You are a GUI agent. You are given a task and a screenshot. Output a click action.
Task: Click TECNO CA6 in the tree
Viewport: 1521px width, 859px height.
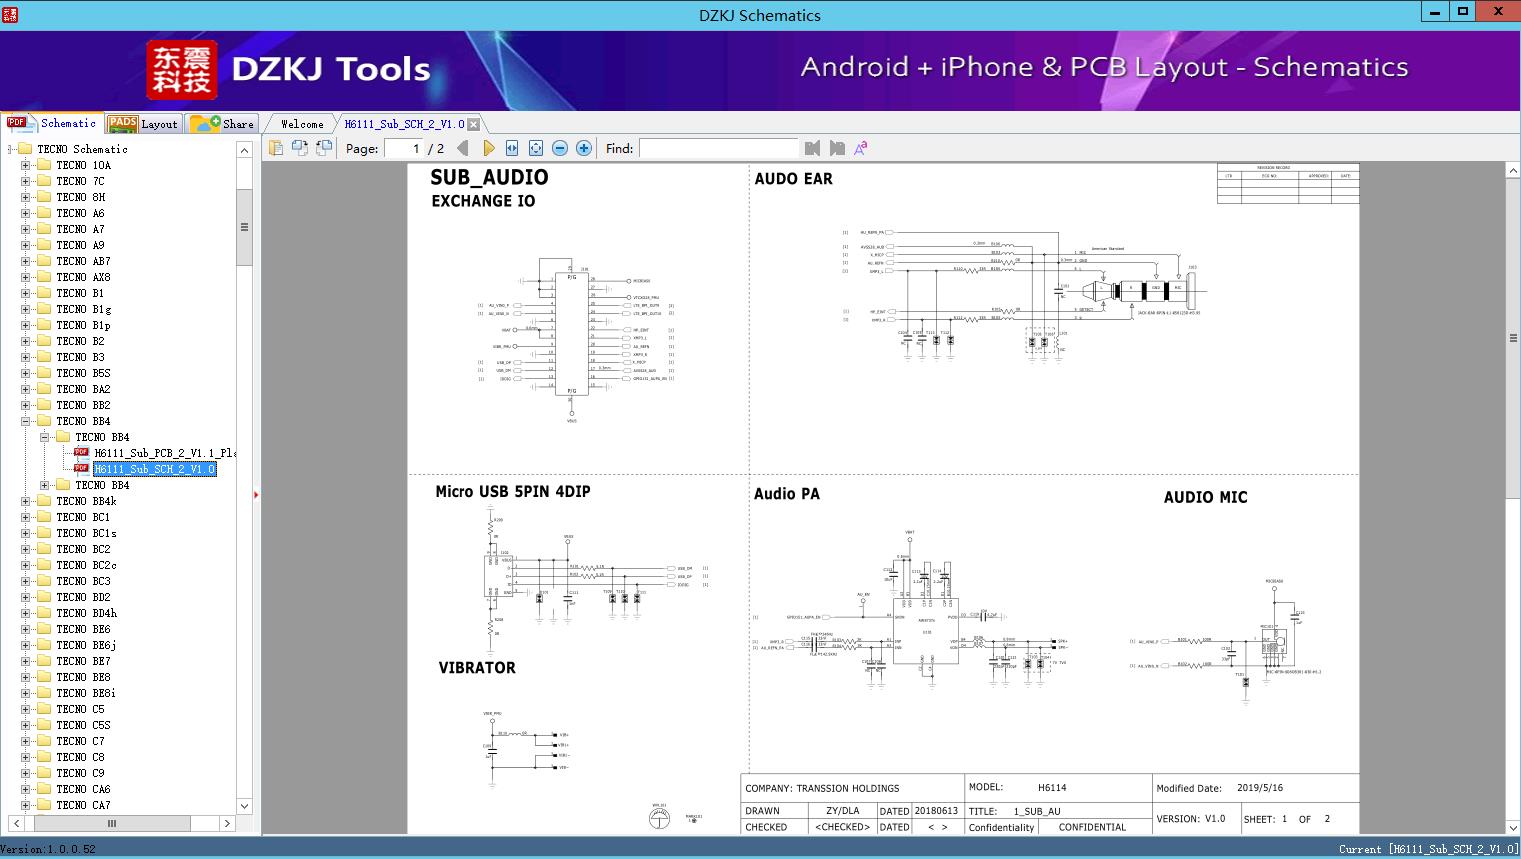83,789
